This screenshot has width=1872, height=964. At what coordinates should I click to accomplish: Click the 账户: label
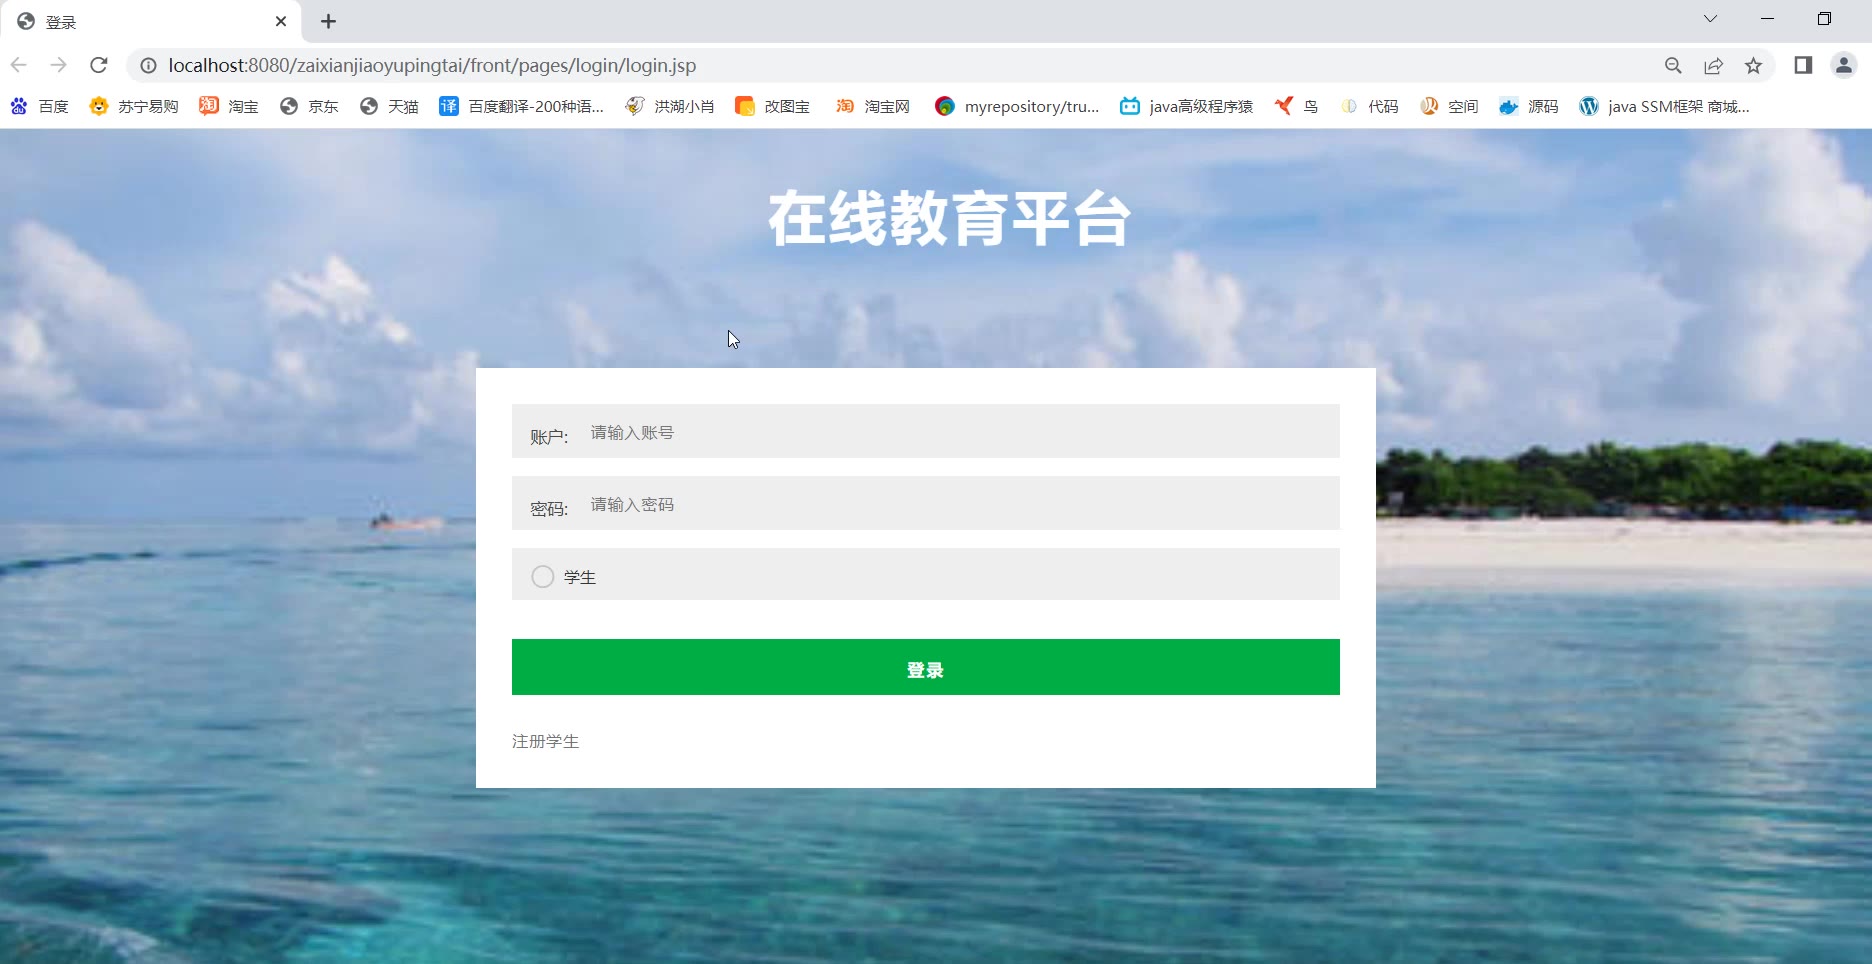[549, 437]
